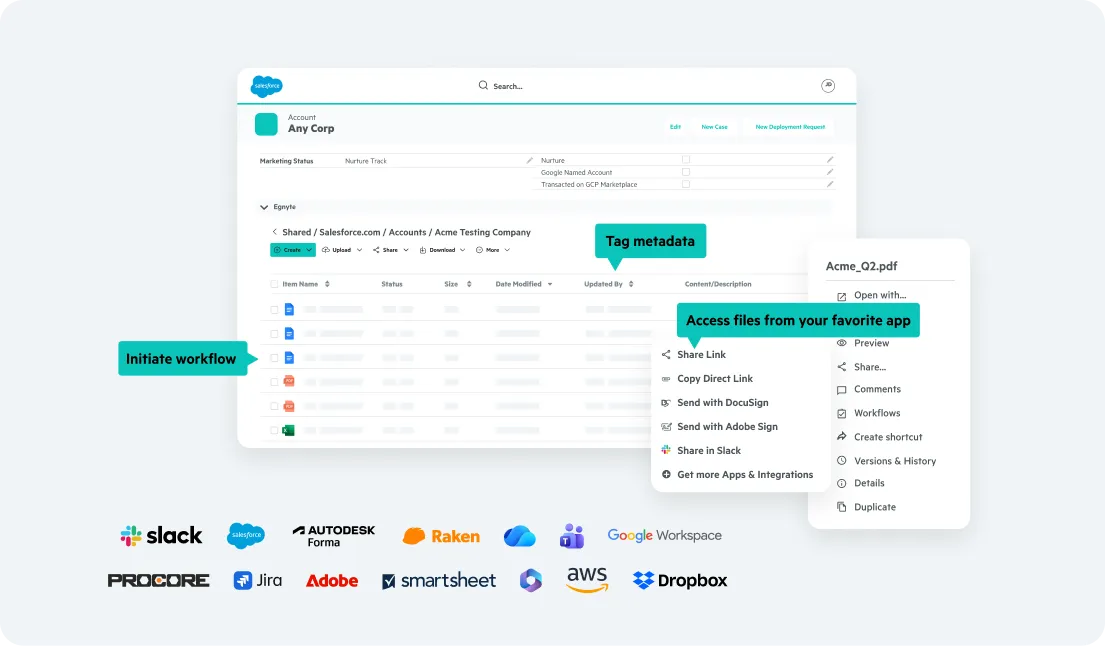Click the Smartsheet logo
The image size is (1105, 646).
[x=439, y=580]
